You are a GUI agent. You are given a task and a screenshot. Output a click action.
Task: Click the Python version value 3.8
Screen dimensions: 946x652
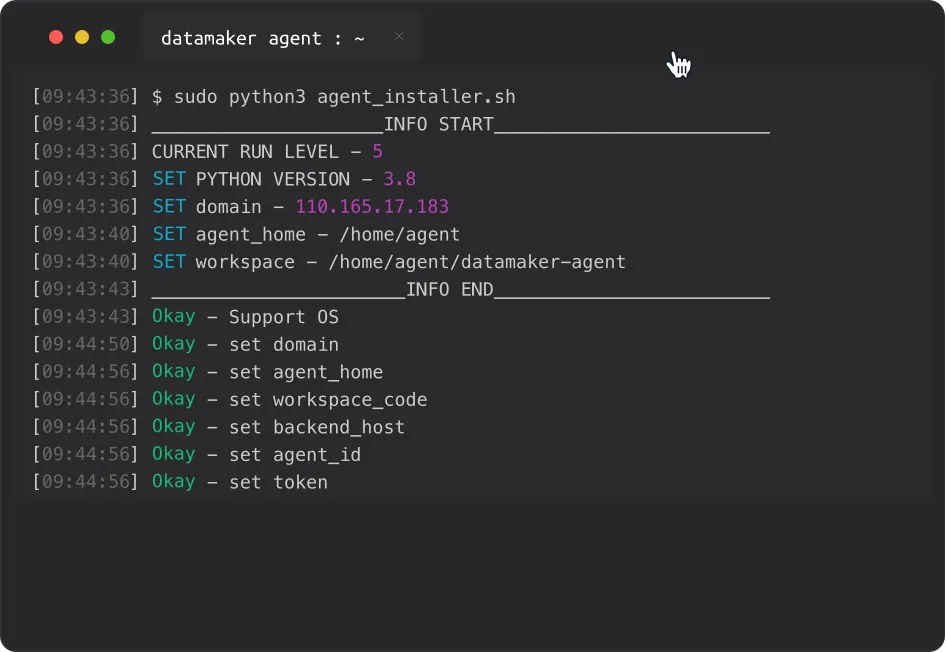click(399, 180)
